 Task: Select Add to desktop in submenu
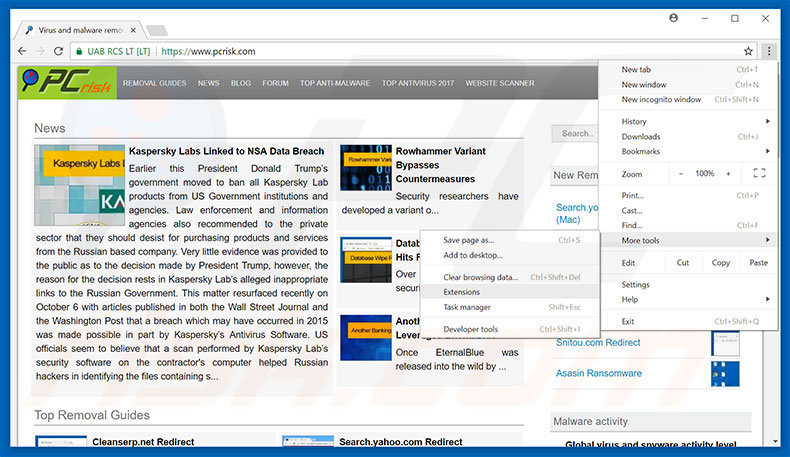[x=509, y=255]
